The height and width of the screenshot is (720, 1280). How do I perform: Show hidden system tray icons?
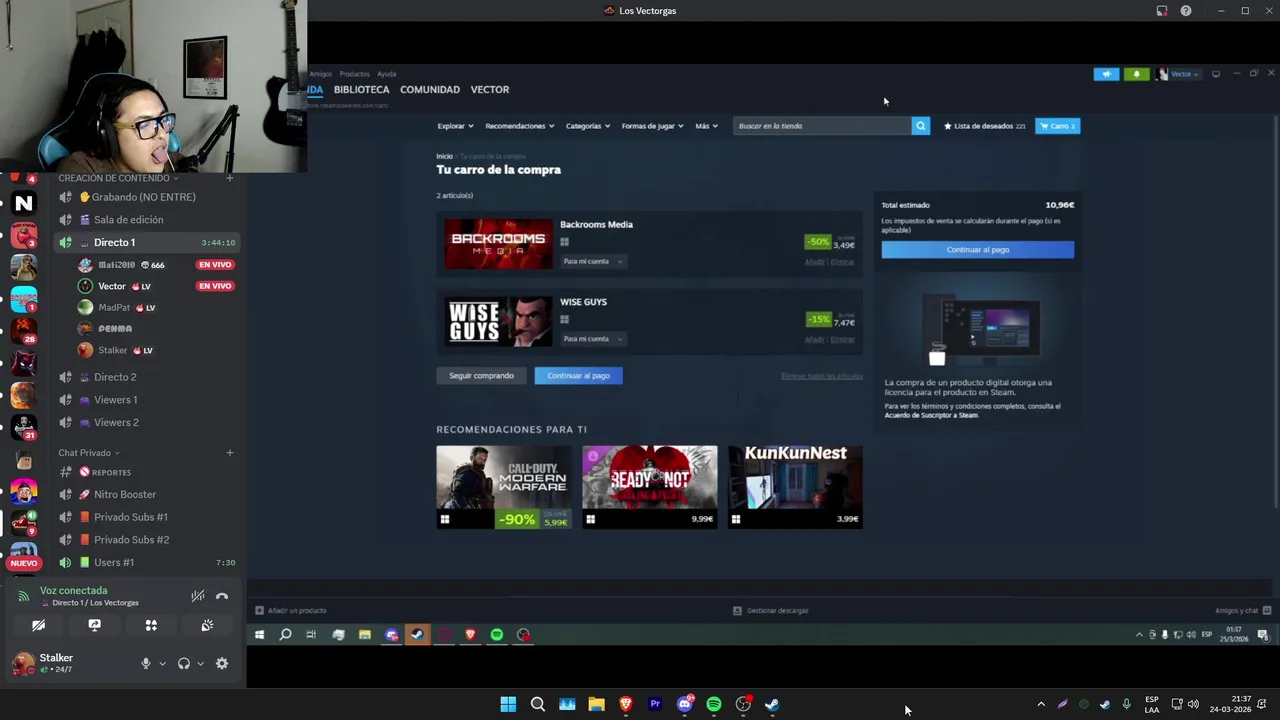click(x=1041, y=704)
